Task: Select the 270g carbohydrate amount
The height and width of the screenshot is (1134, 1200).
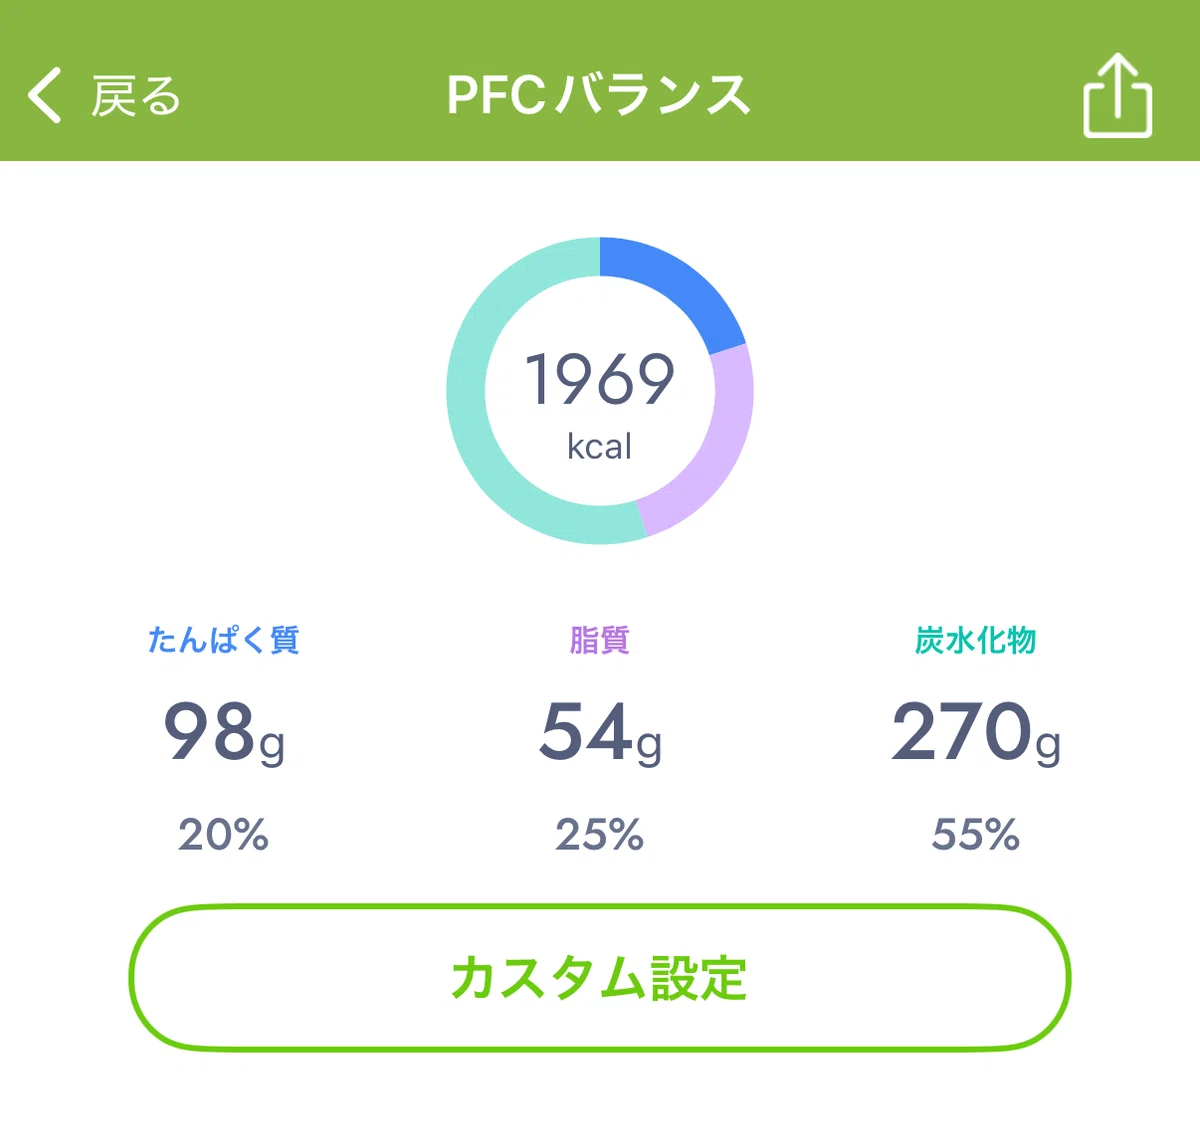Action: [976, 734]
